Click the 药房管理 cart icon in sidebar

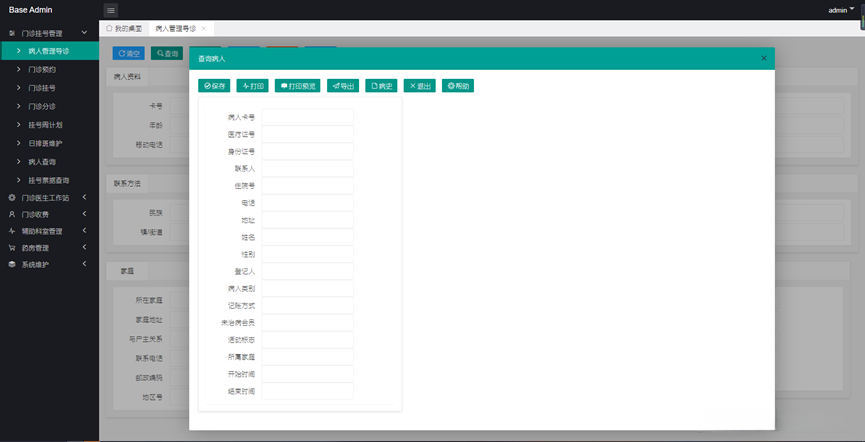[x=12, y=248]
